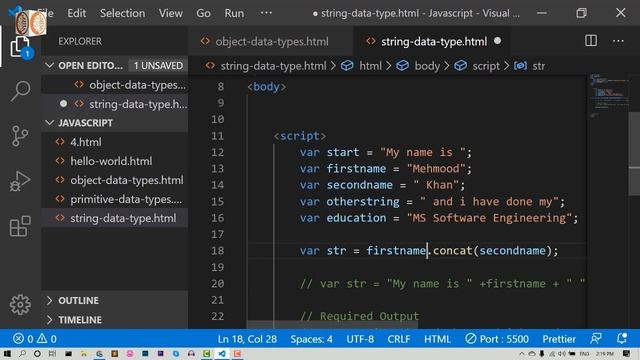Click the feedback icon in status bar
The width and height of the screenshot is (640, 360).
click(596, 339)
